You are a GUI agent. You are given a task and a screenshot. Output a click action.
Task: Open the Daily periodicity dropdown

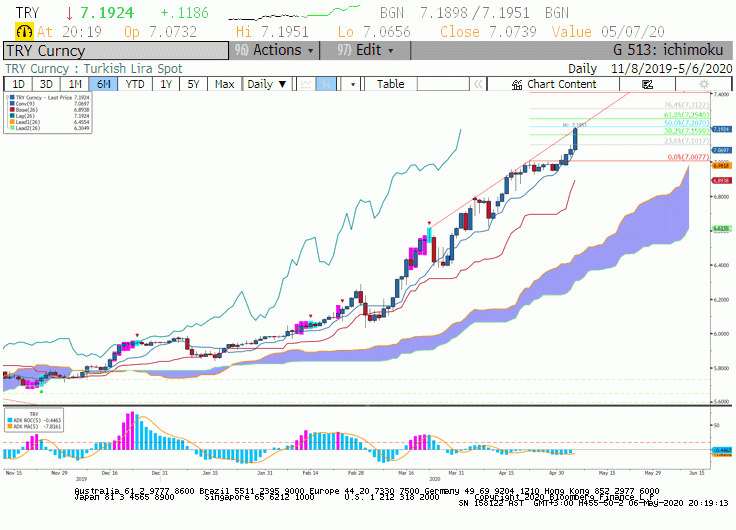click(267, 84)
